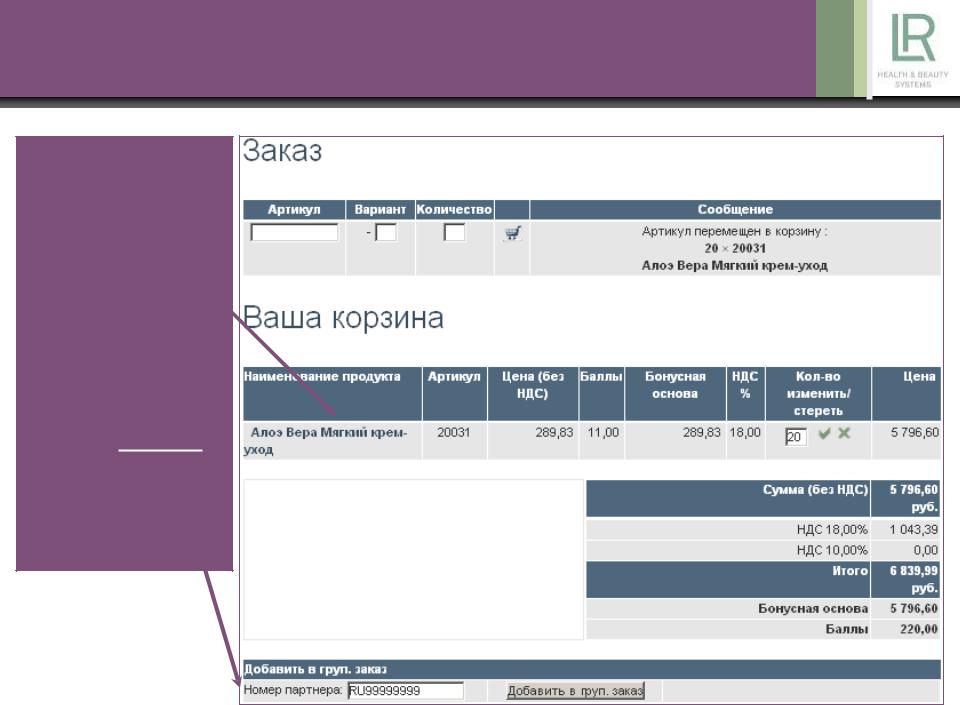
Task: Click the Добавить в груп. заказ section header
Action: (591, 669)
